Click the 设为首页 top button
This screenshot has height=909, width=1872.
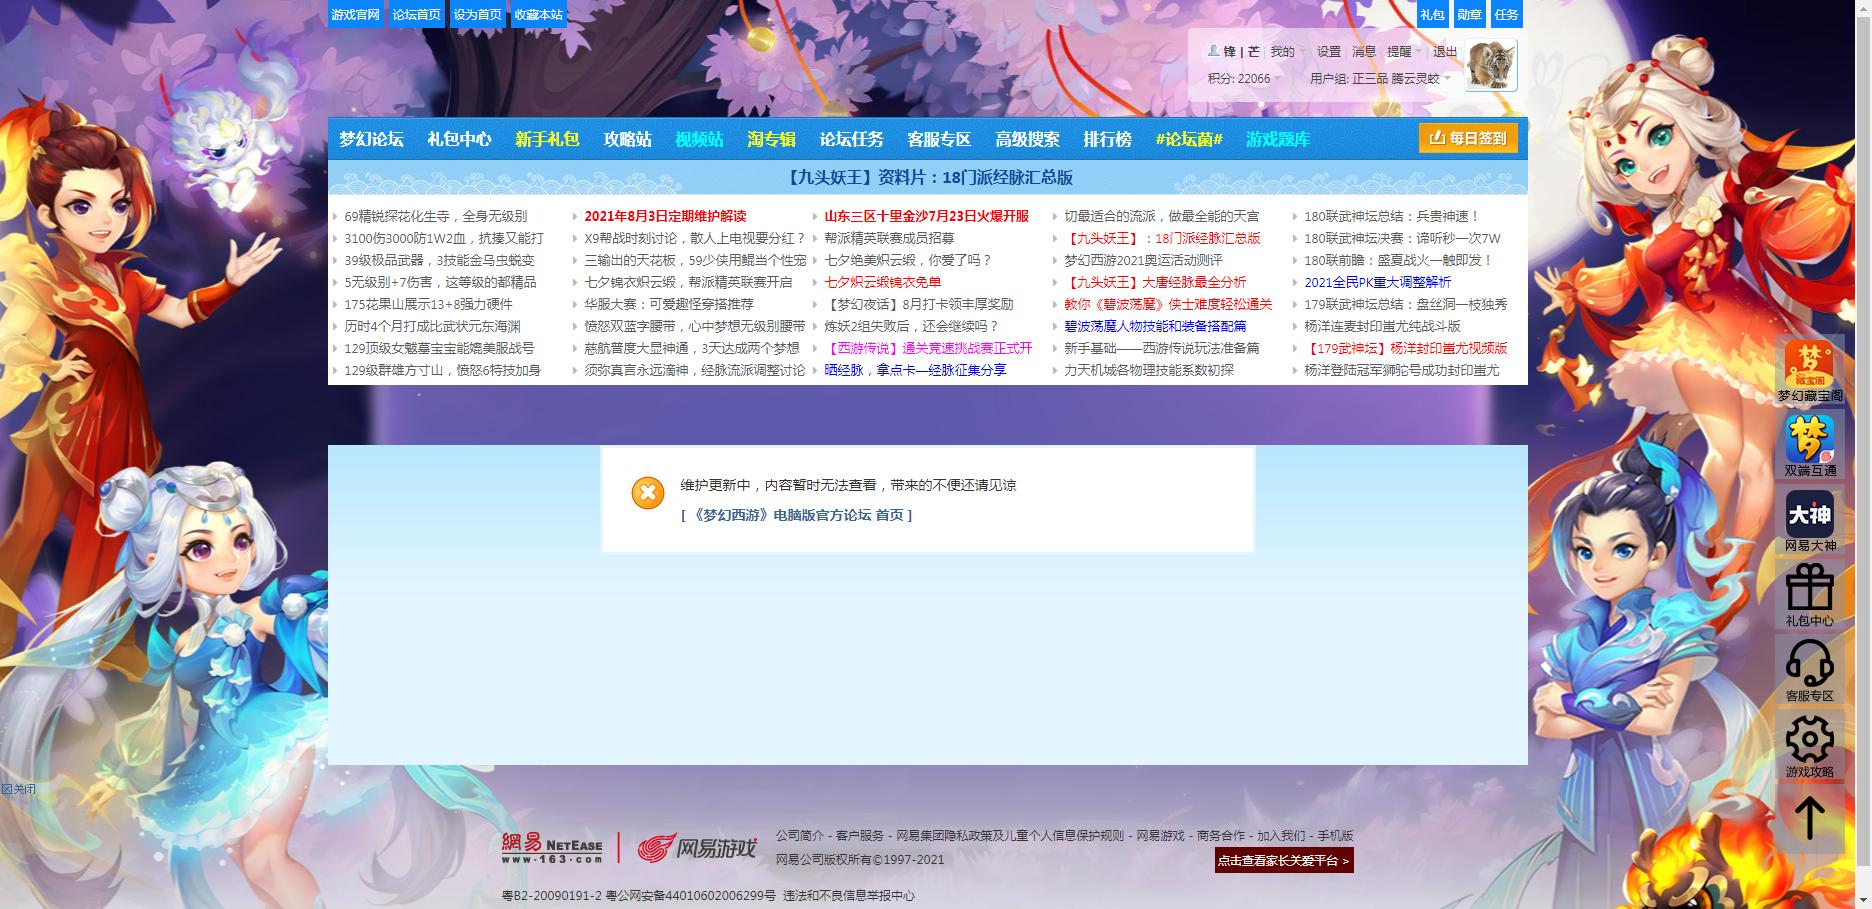tap(477, 14)
